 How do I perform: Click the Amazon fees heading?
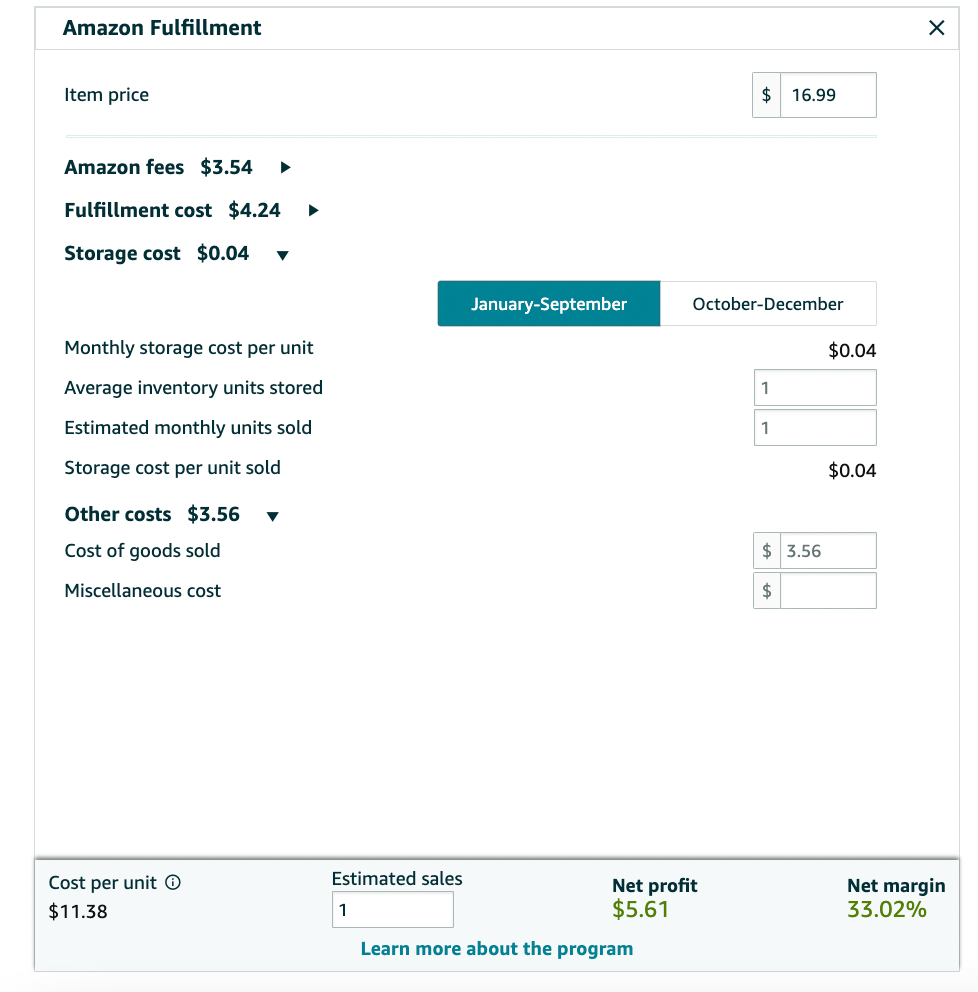coord(124,168)
